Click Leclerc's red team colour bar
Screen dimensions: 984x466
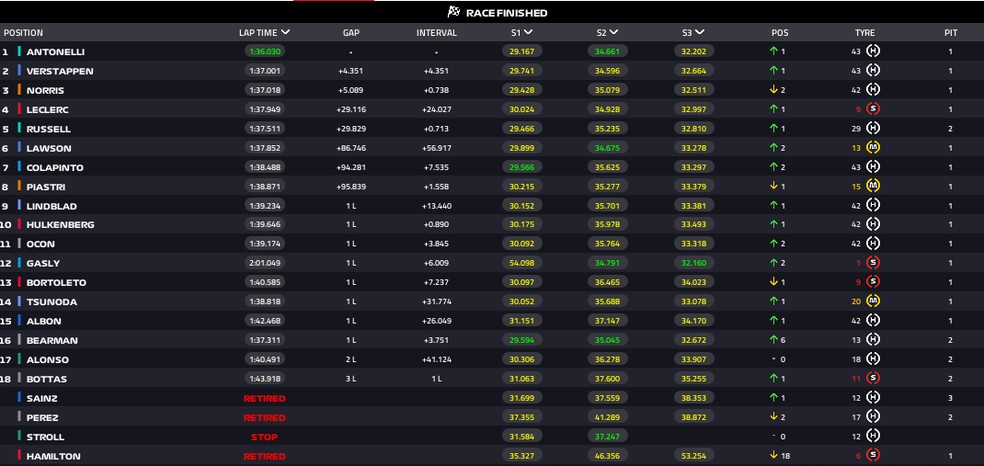point(19,109)
